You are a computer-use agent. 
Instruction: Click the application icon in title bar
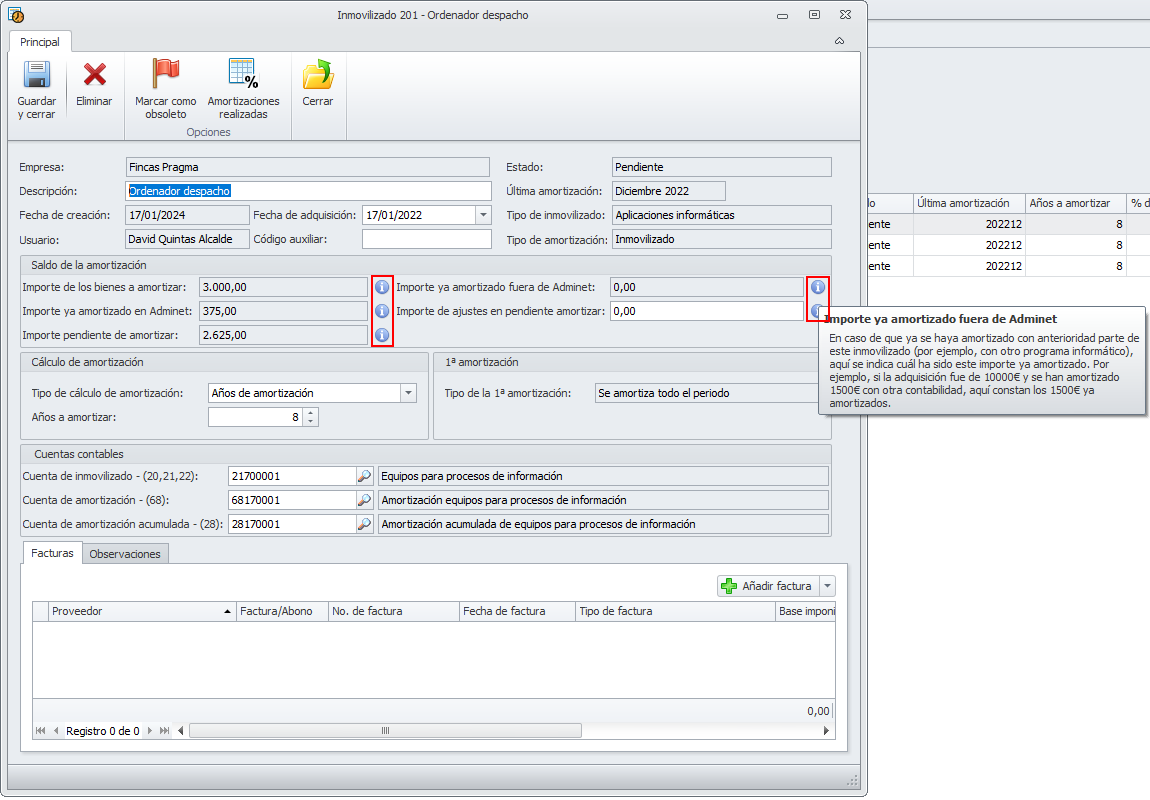point(15,15)
